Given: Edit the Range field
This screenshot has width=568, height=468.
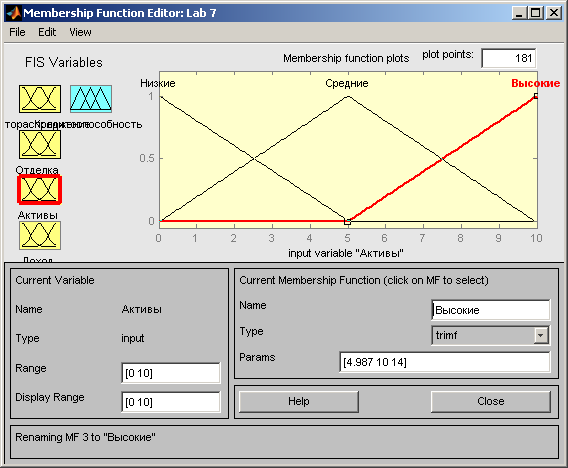Looking at the screenshot, I should pyautogui.click(x=171, y=373).
